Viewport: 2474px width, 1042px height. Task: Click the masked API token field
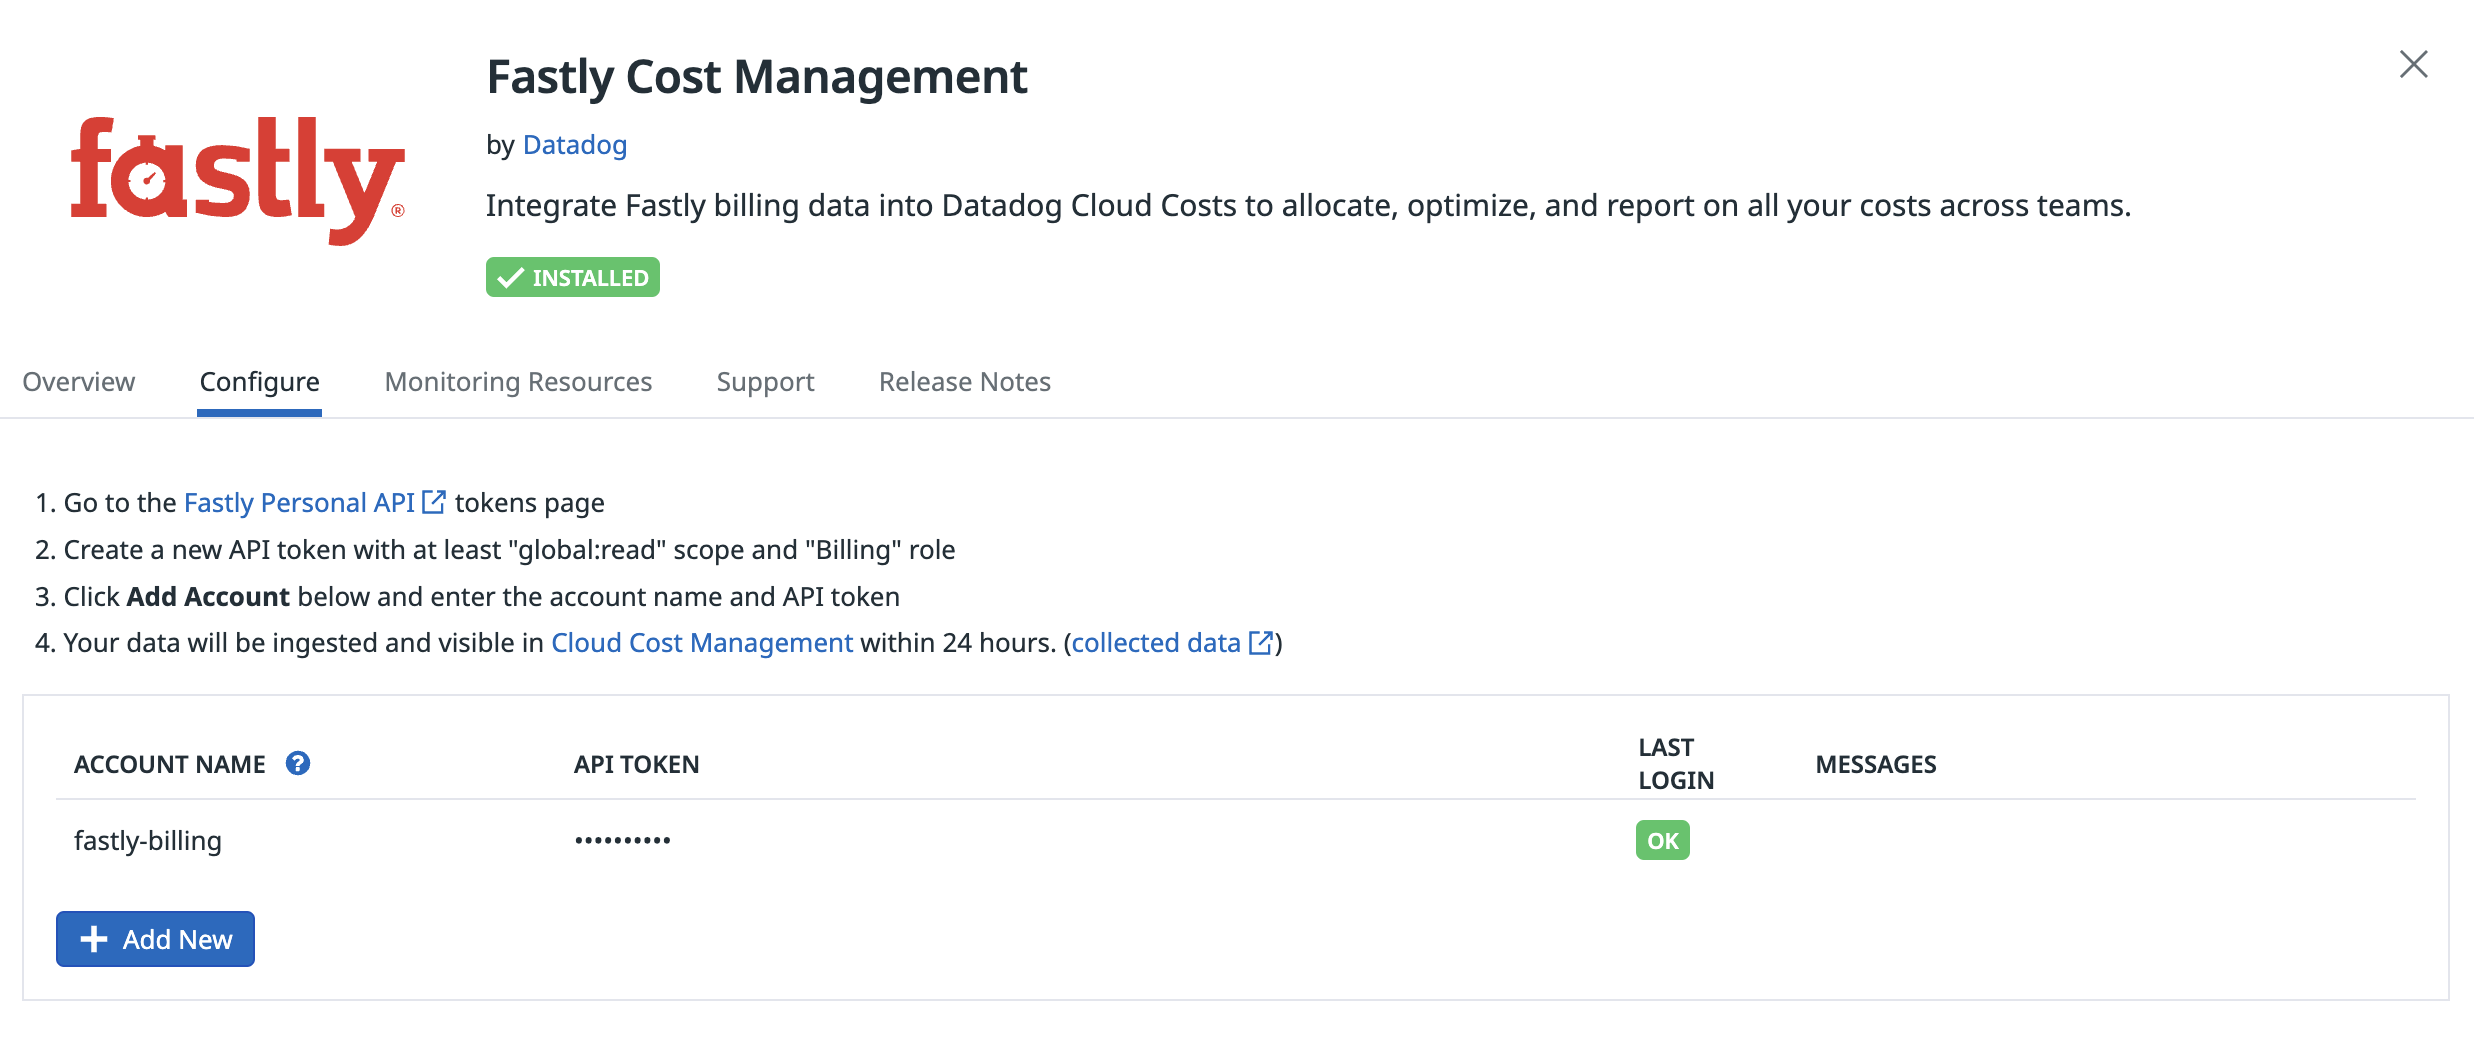[623, 840]
